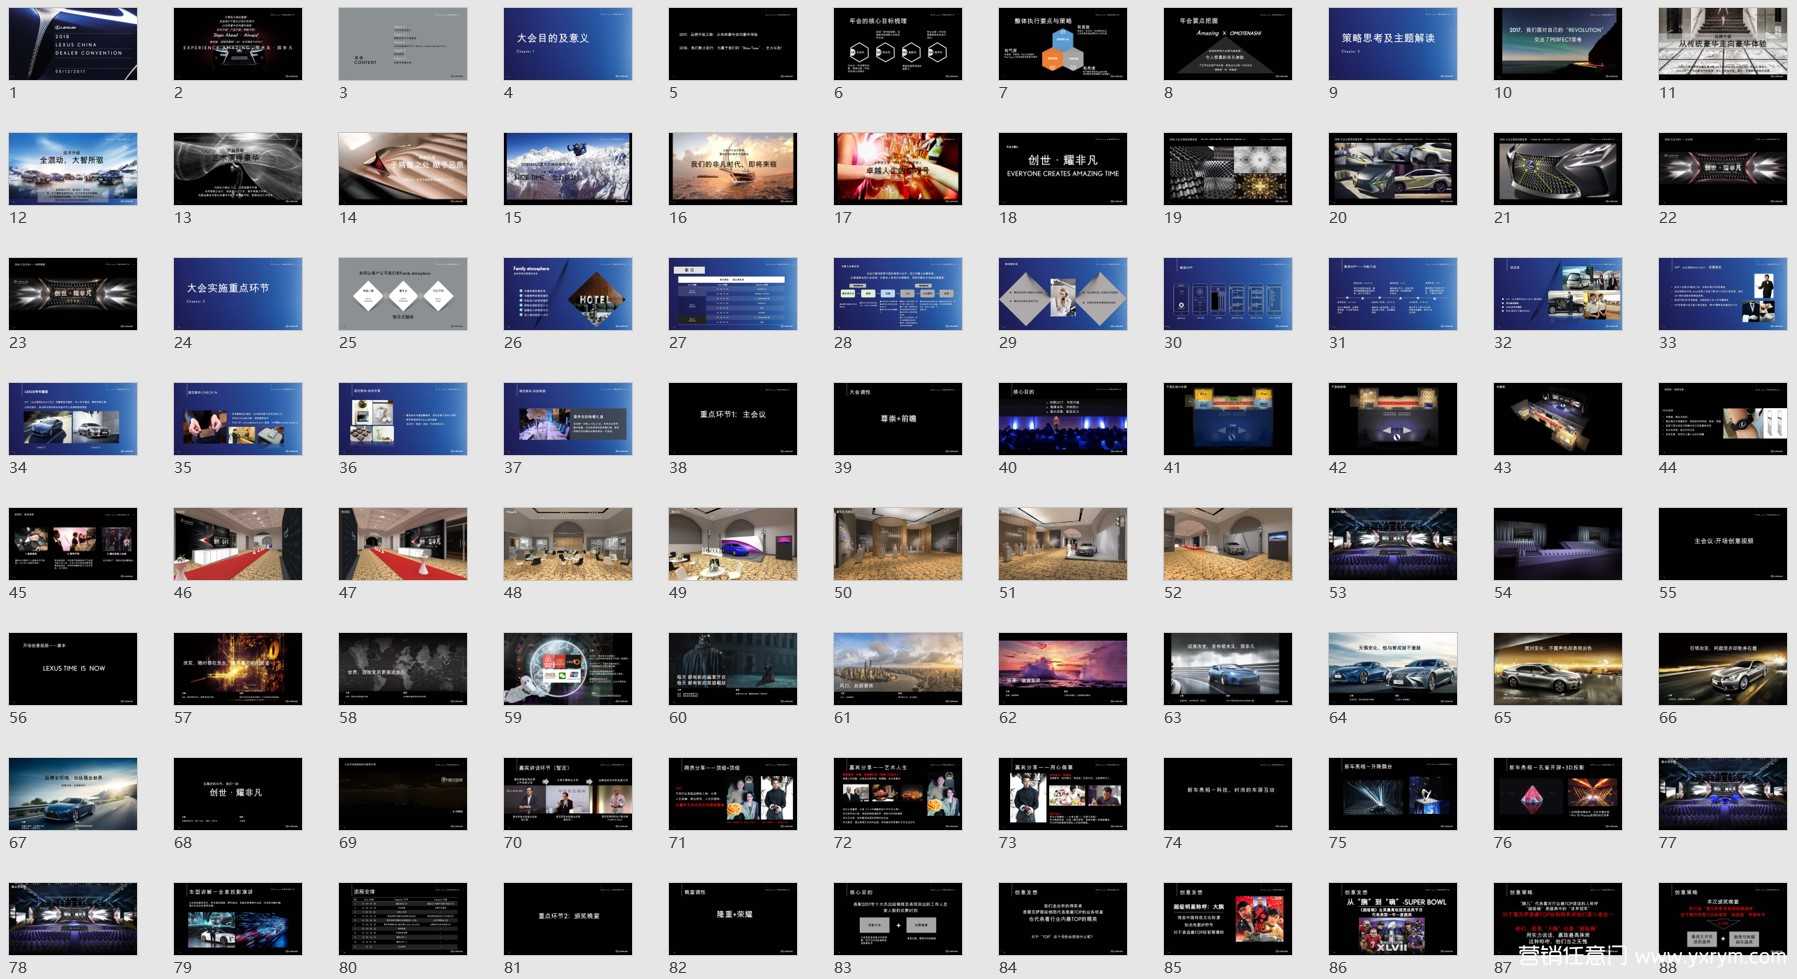
Task: Select slide 11 with staircase photo
Action: click(x=1723, y=44)
